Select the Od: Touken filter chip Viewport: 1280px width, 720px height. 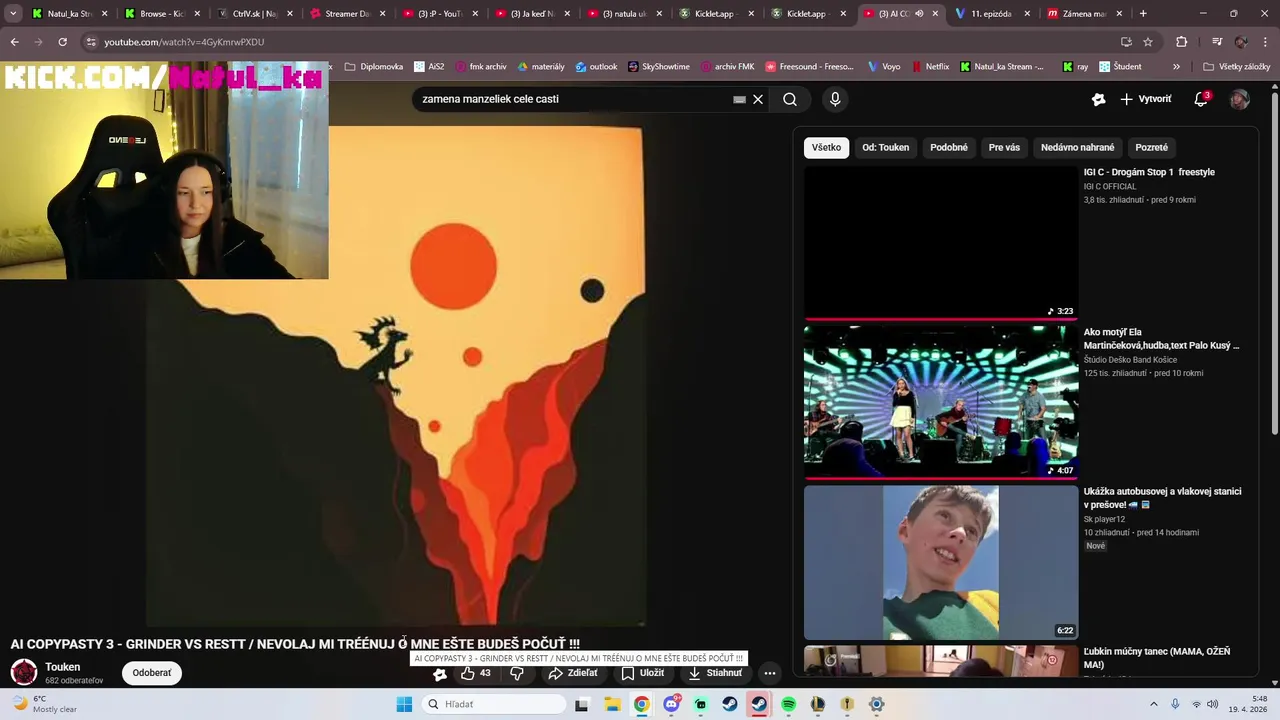pos(886,147)
